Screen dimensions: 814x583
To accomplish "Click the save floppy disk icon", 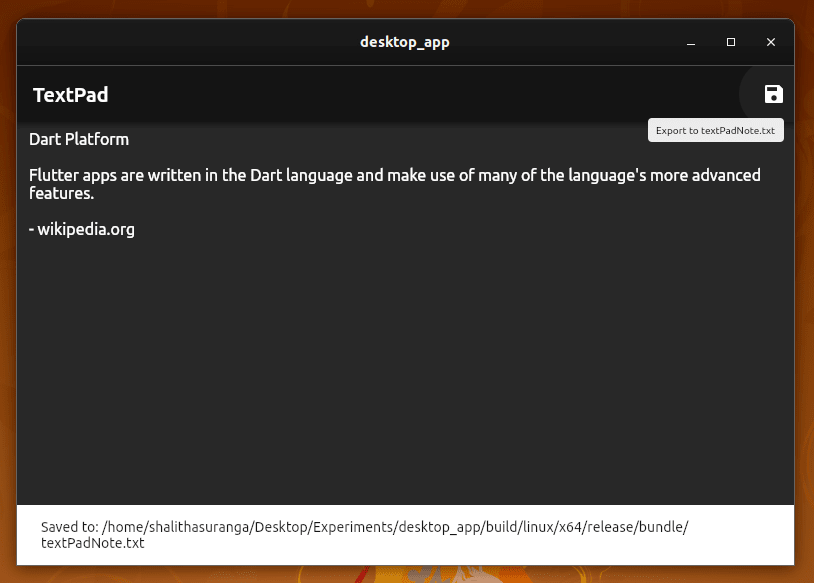I will point(774,94).
